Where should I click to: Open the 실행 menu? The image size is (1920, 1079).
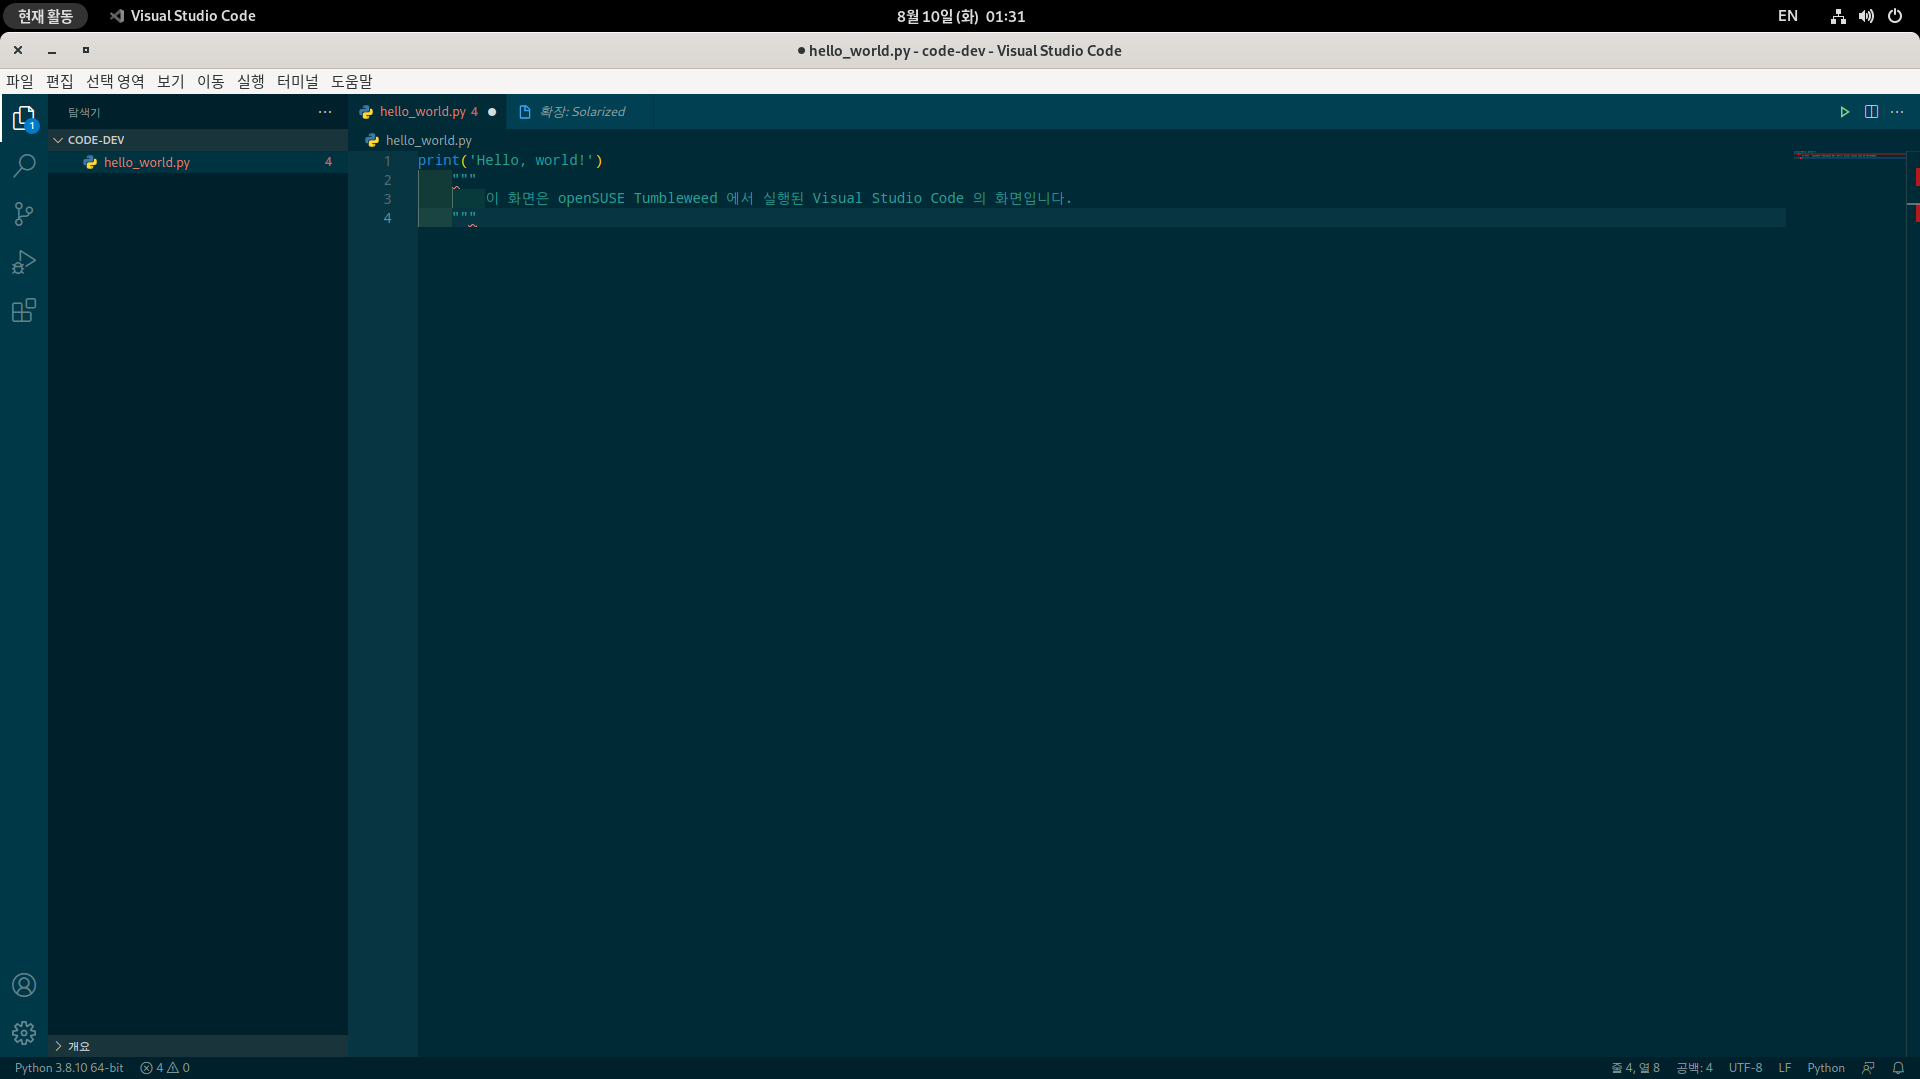click(x=251, y=81)
